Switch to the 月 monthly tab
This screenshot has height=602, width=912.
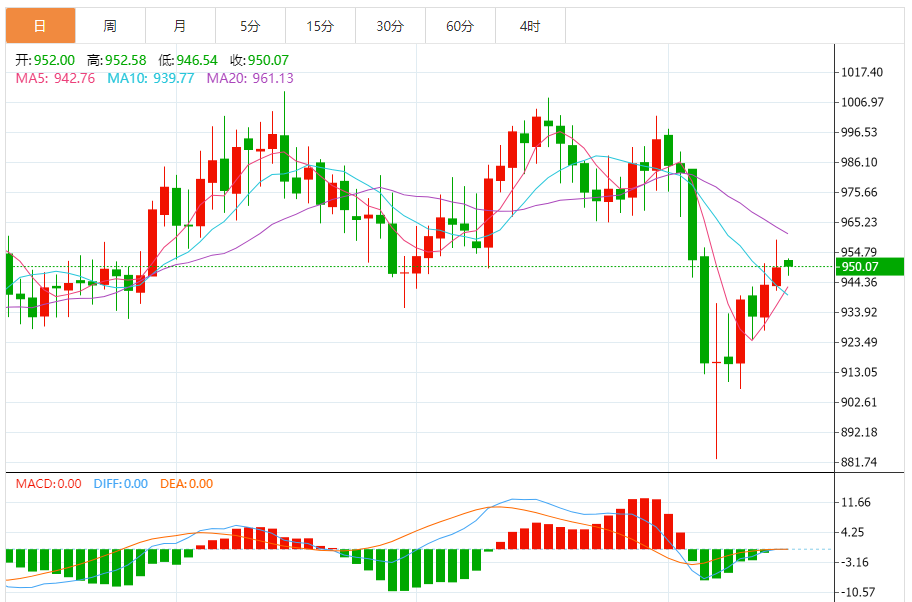tap(180, 26)
